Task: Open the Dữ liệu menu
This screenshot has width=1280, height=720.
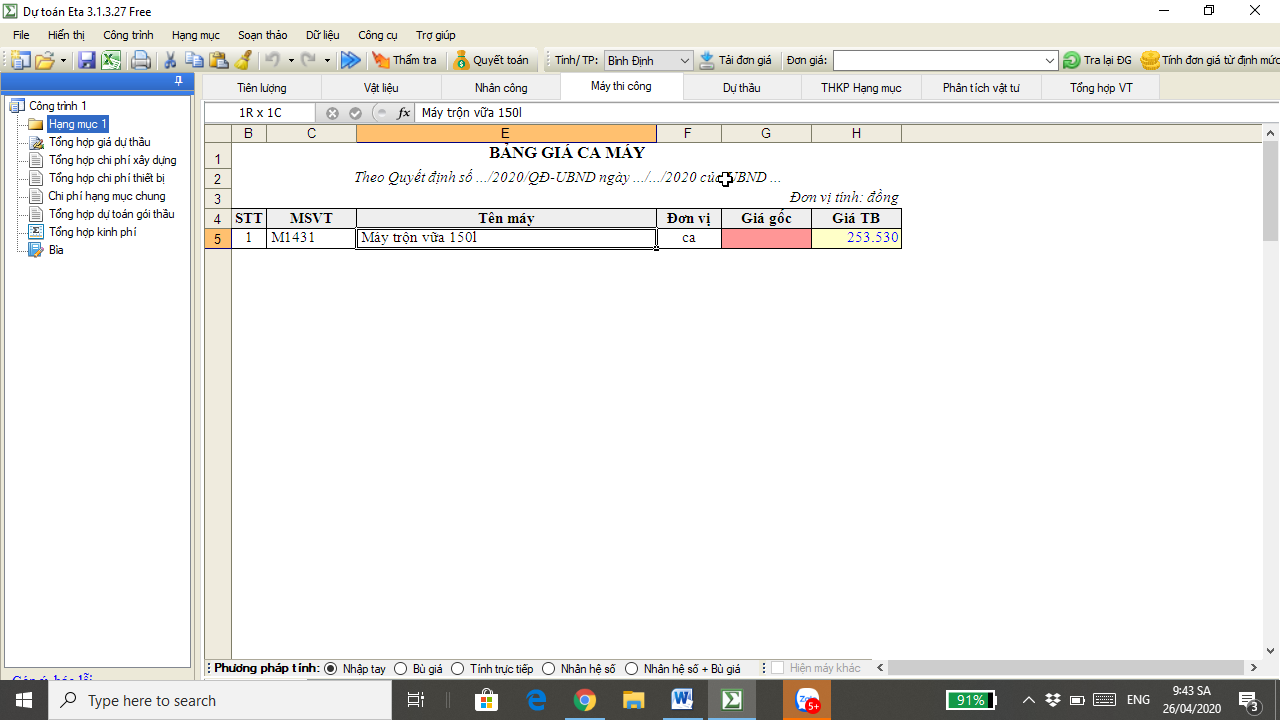Action: click(x=322, y=35)
